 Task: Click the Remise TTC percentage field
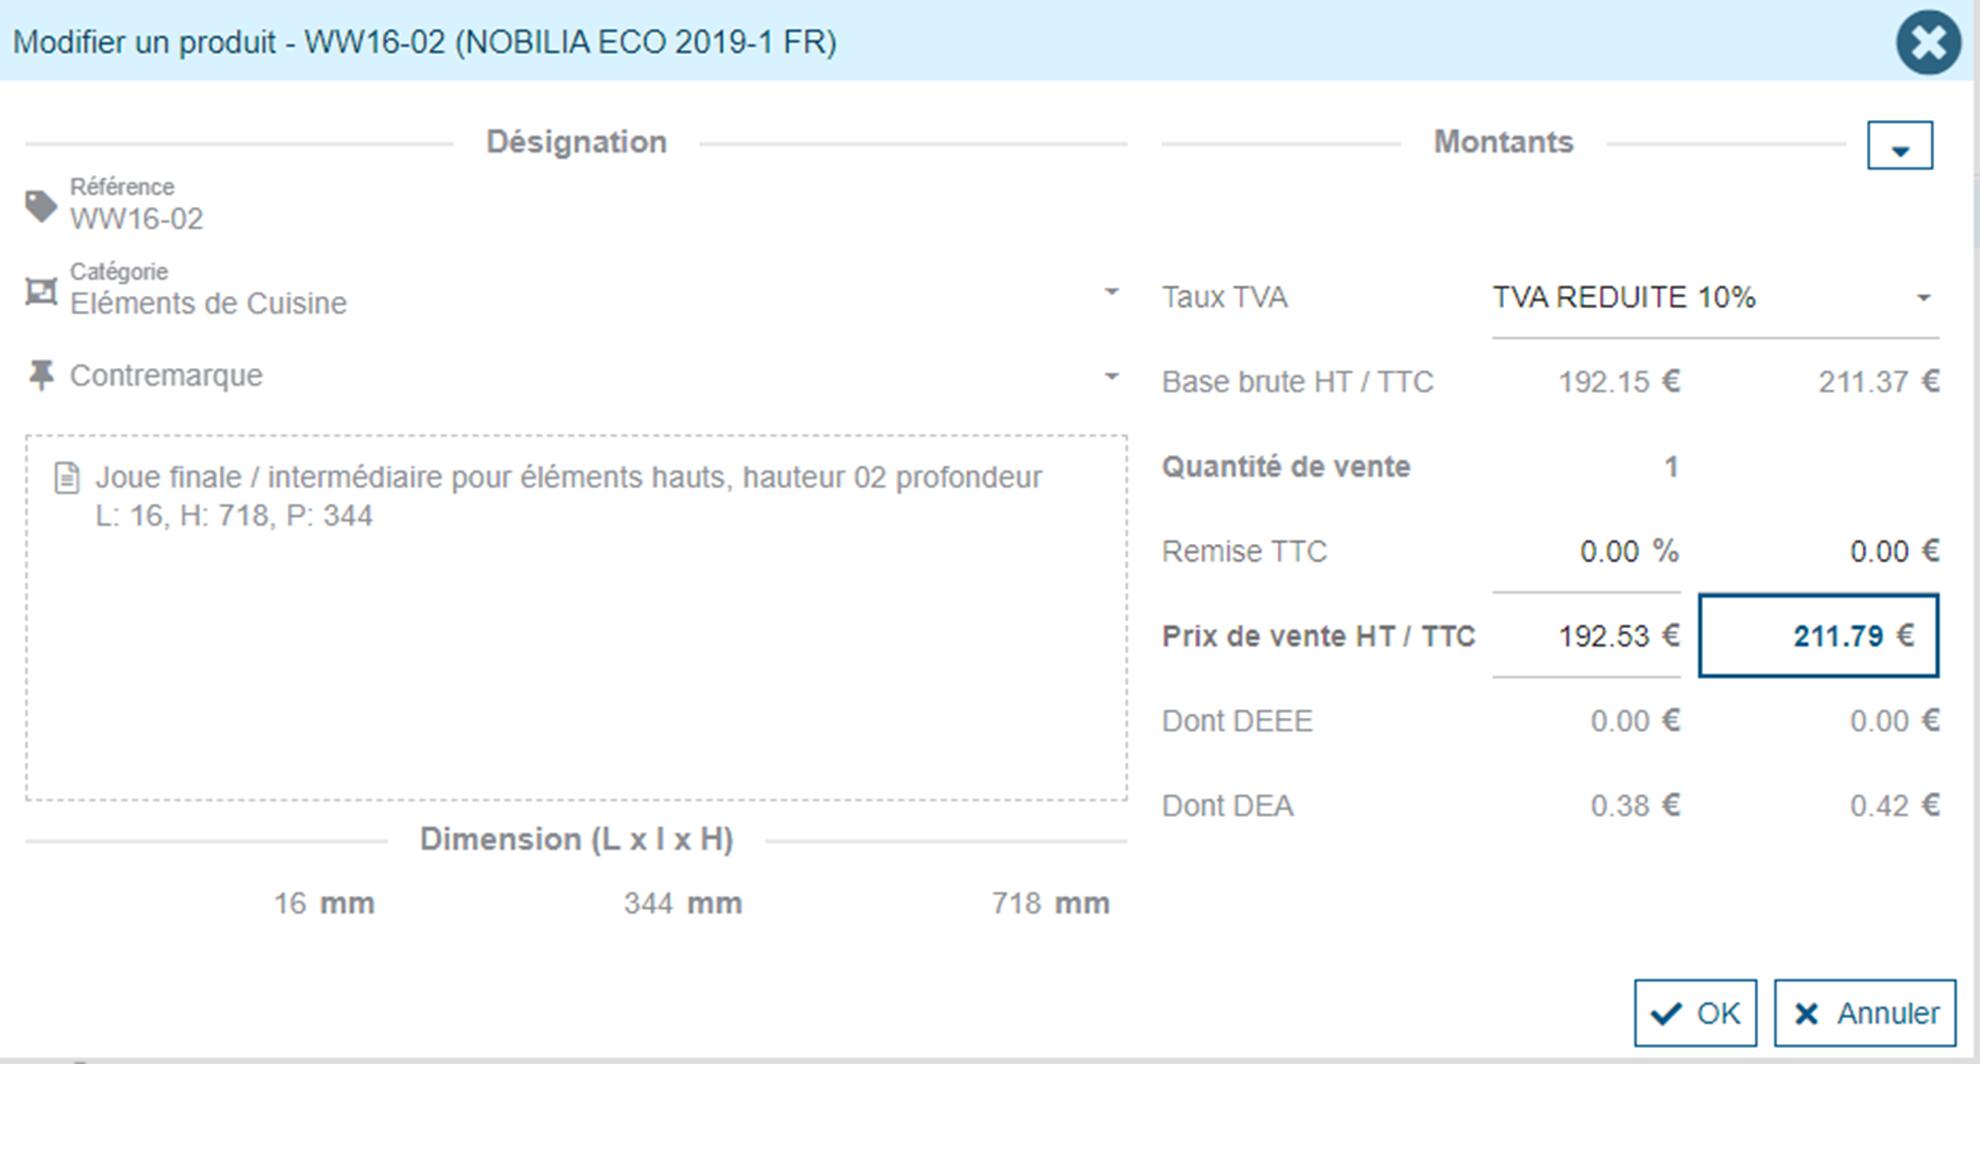(1608, 551)
